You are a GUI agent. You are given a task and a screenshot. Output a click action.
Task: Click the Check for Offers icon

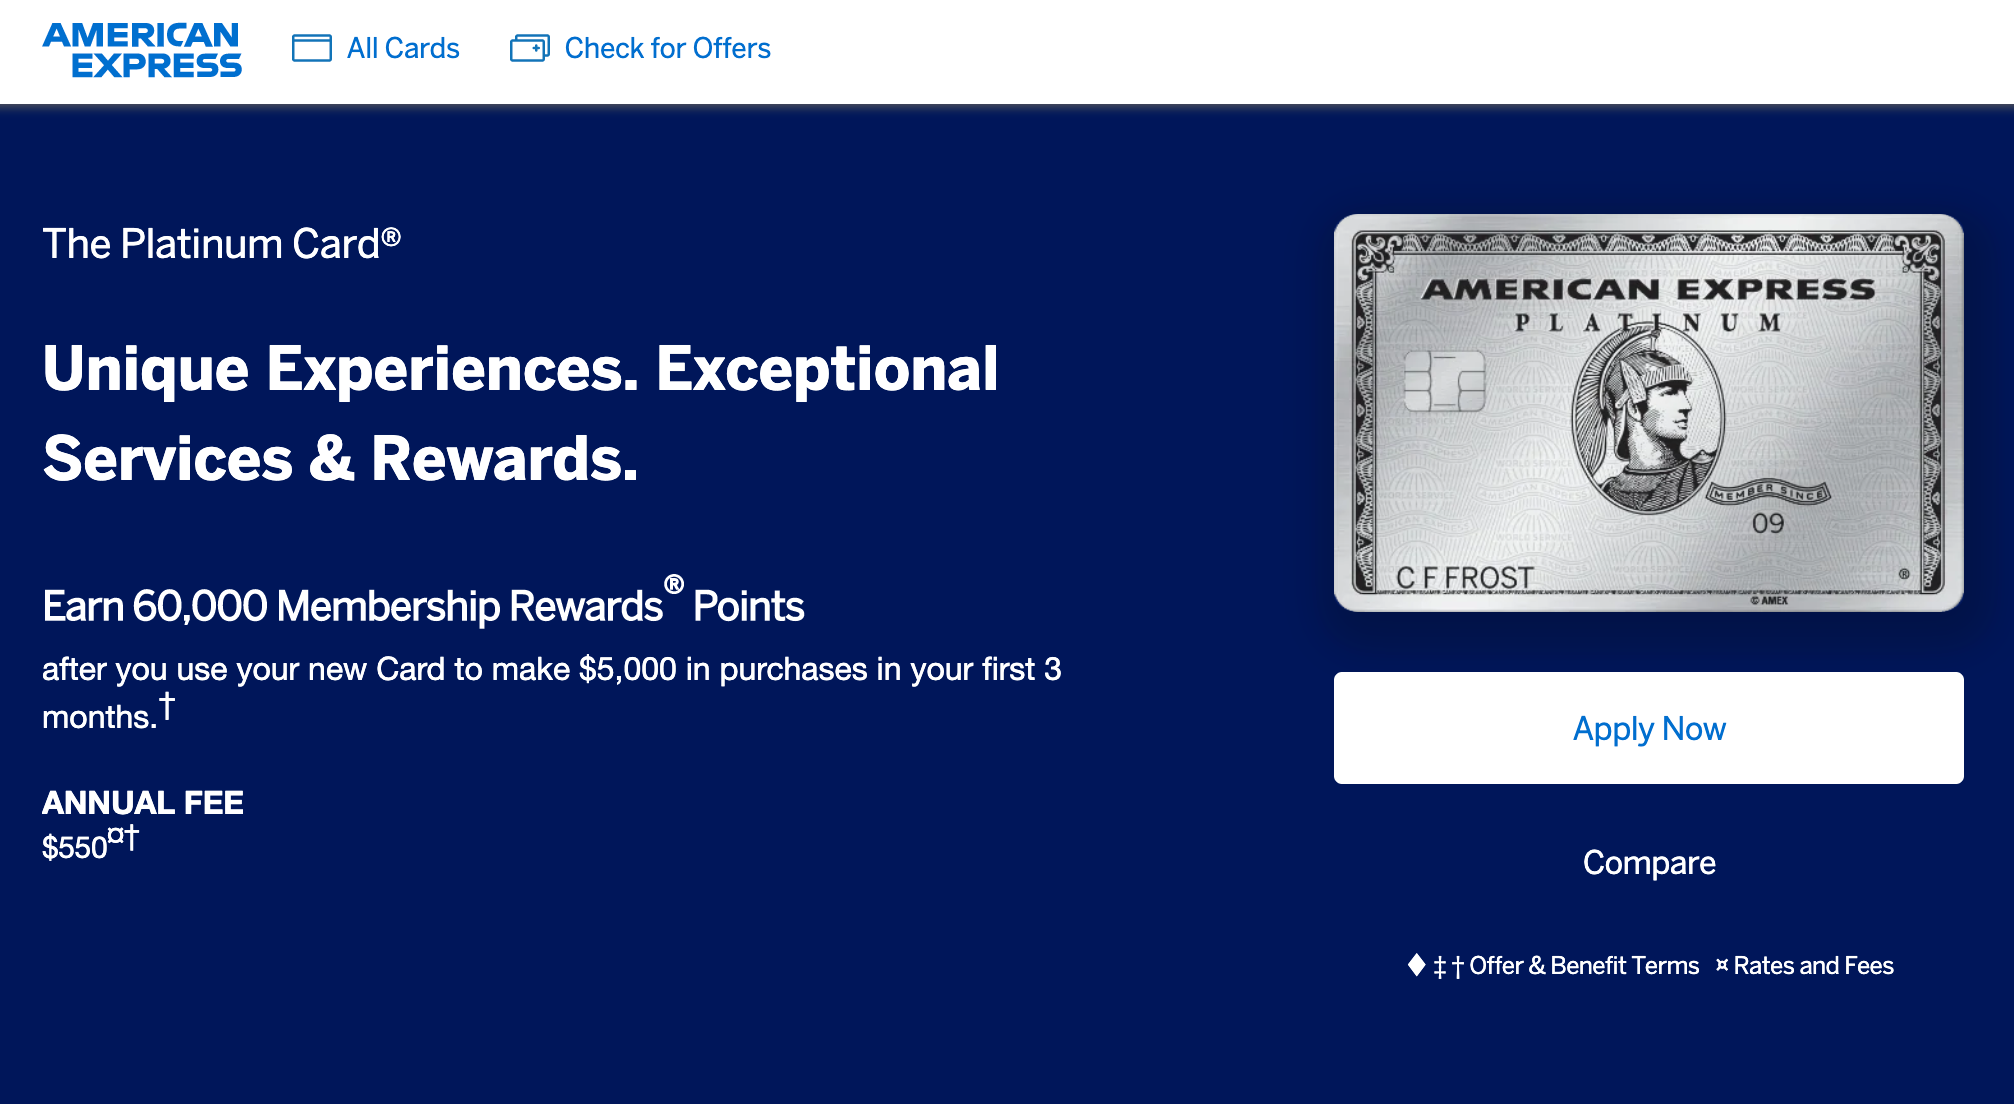click(530, 48)
